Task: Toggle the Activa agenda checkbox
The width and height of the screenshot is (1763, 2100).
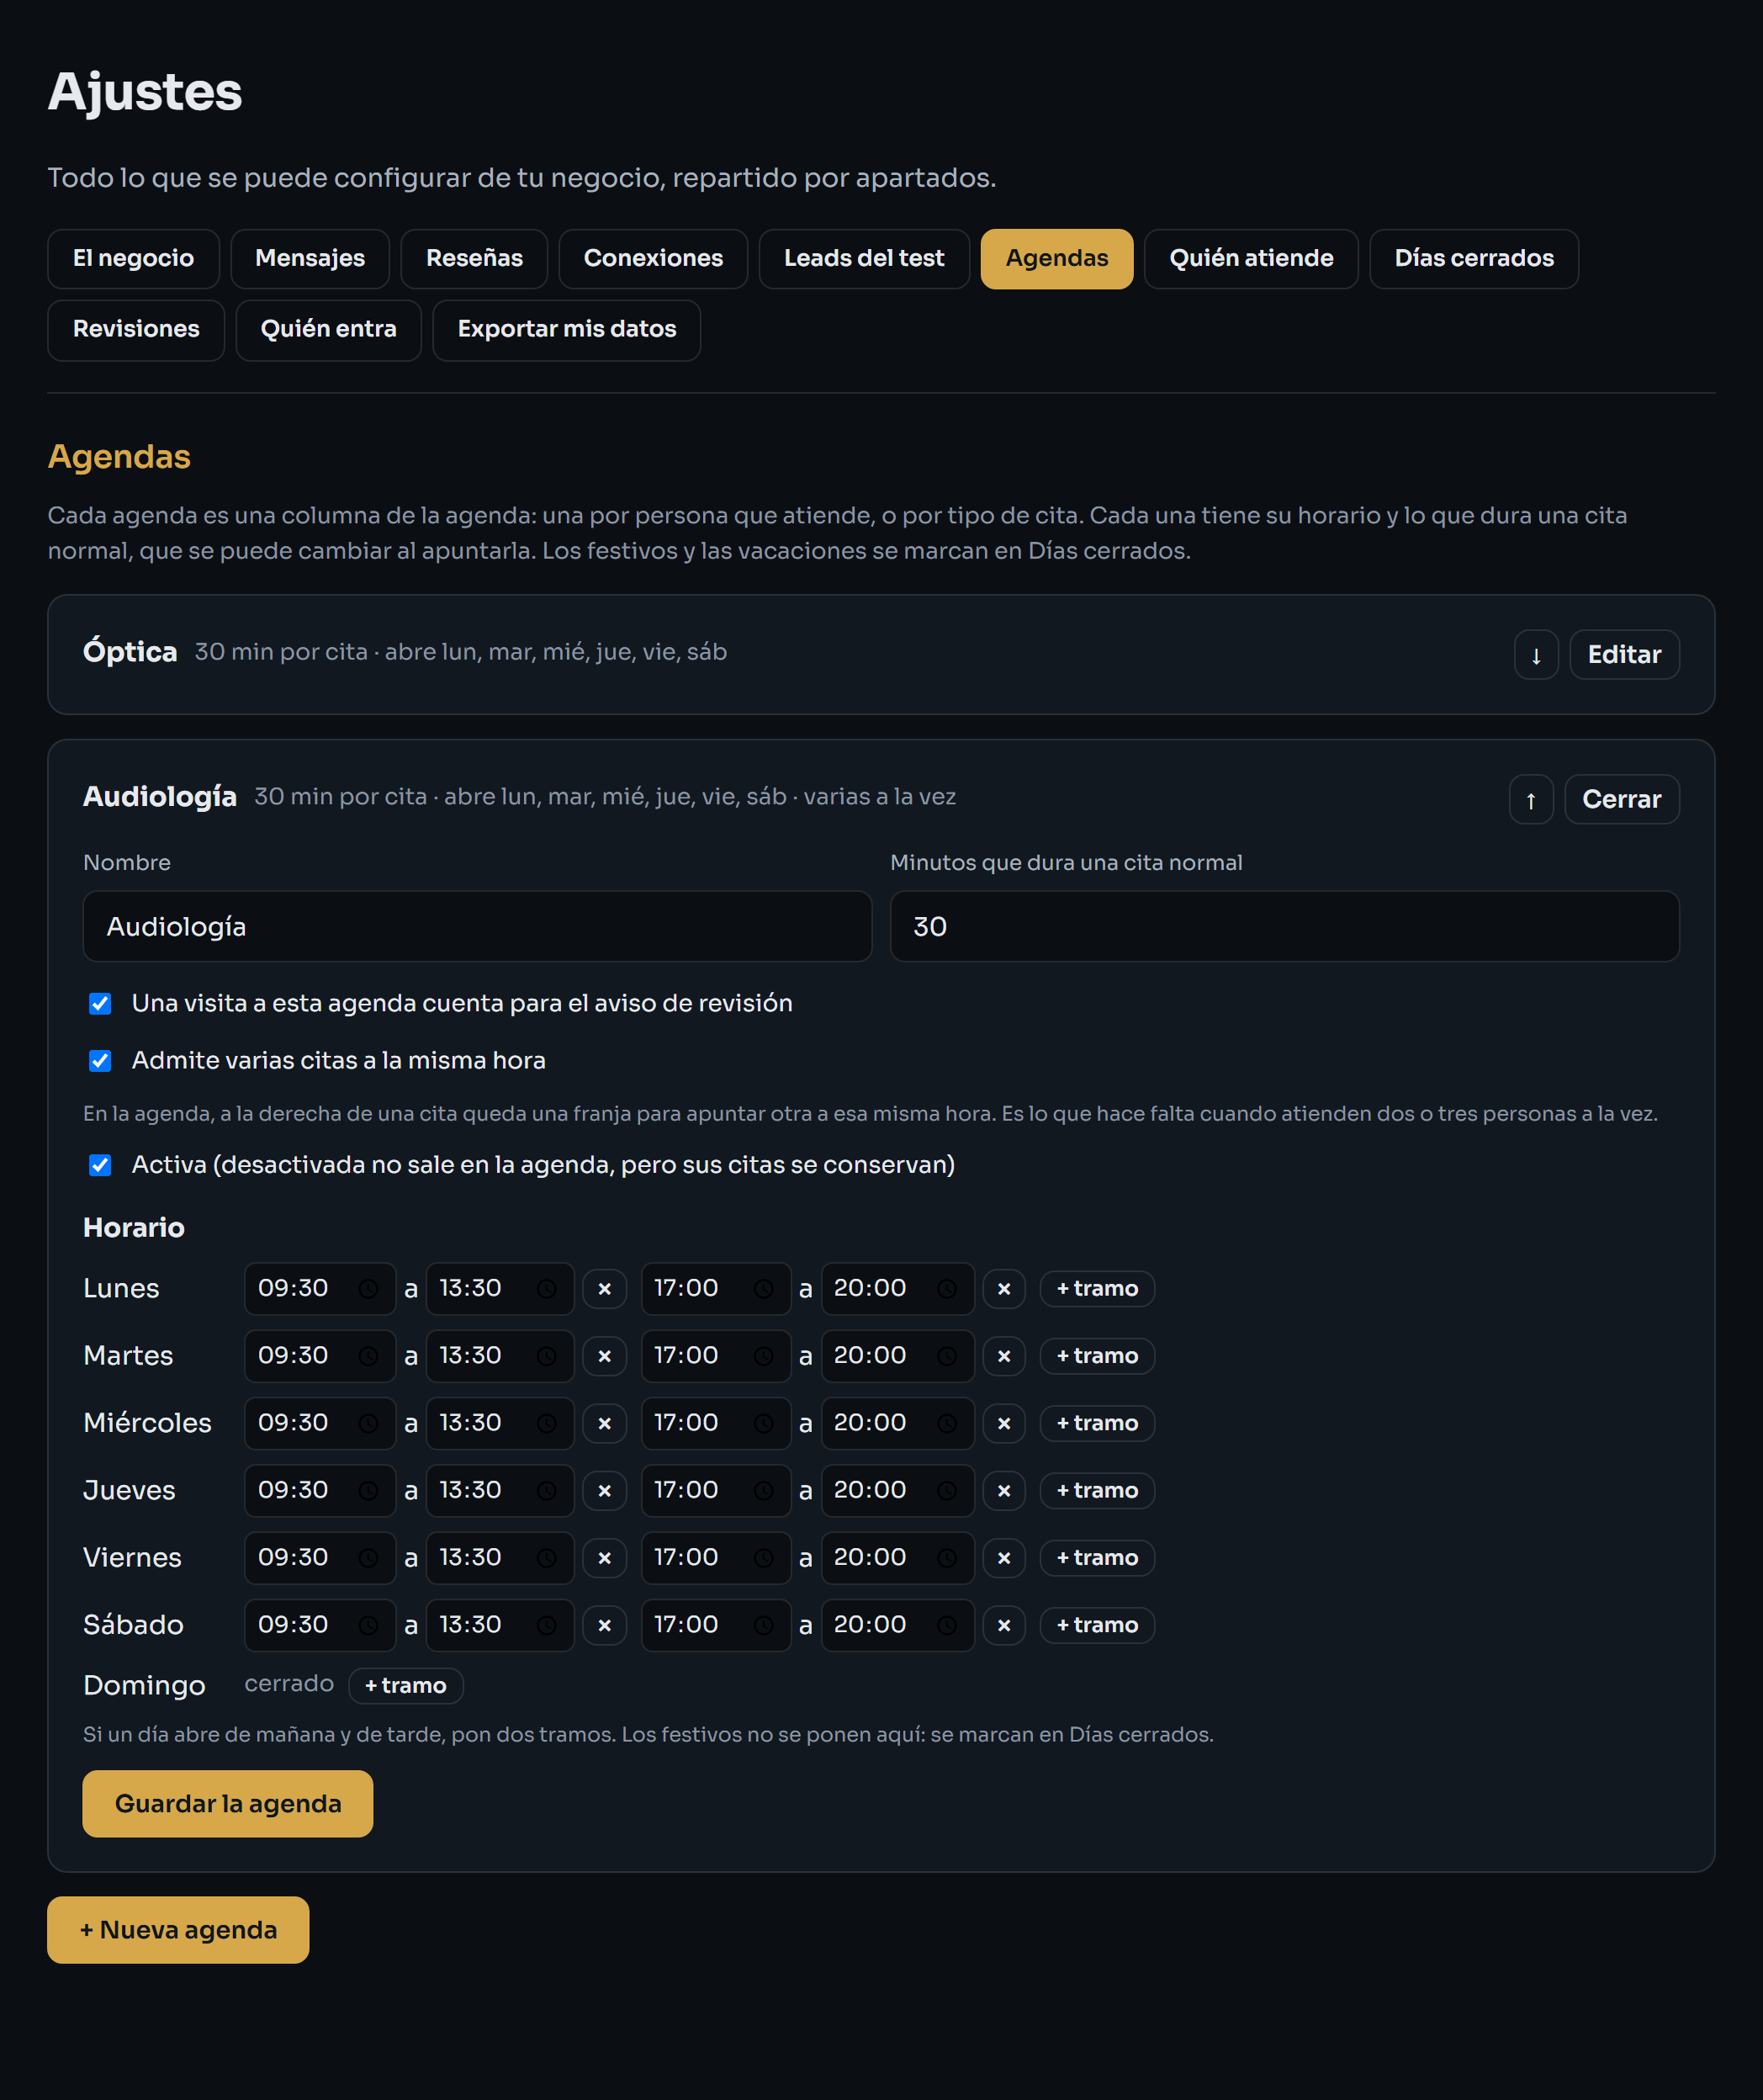Action: 100,1165
